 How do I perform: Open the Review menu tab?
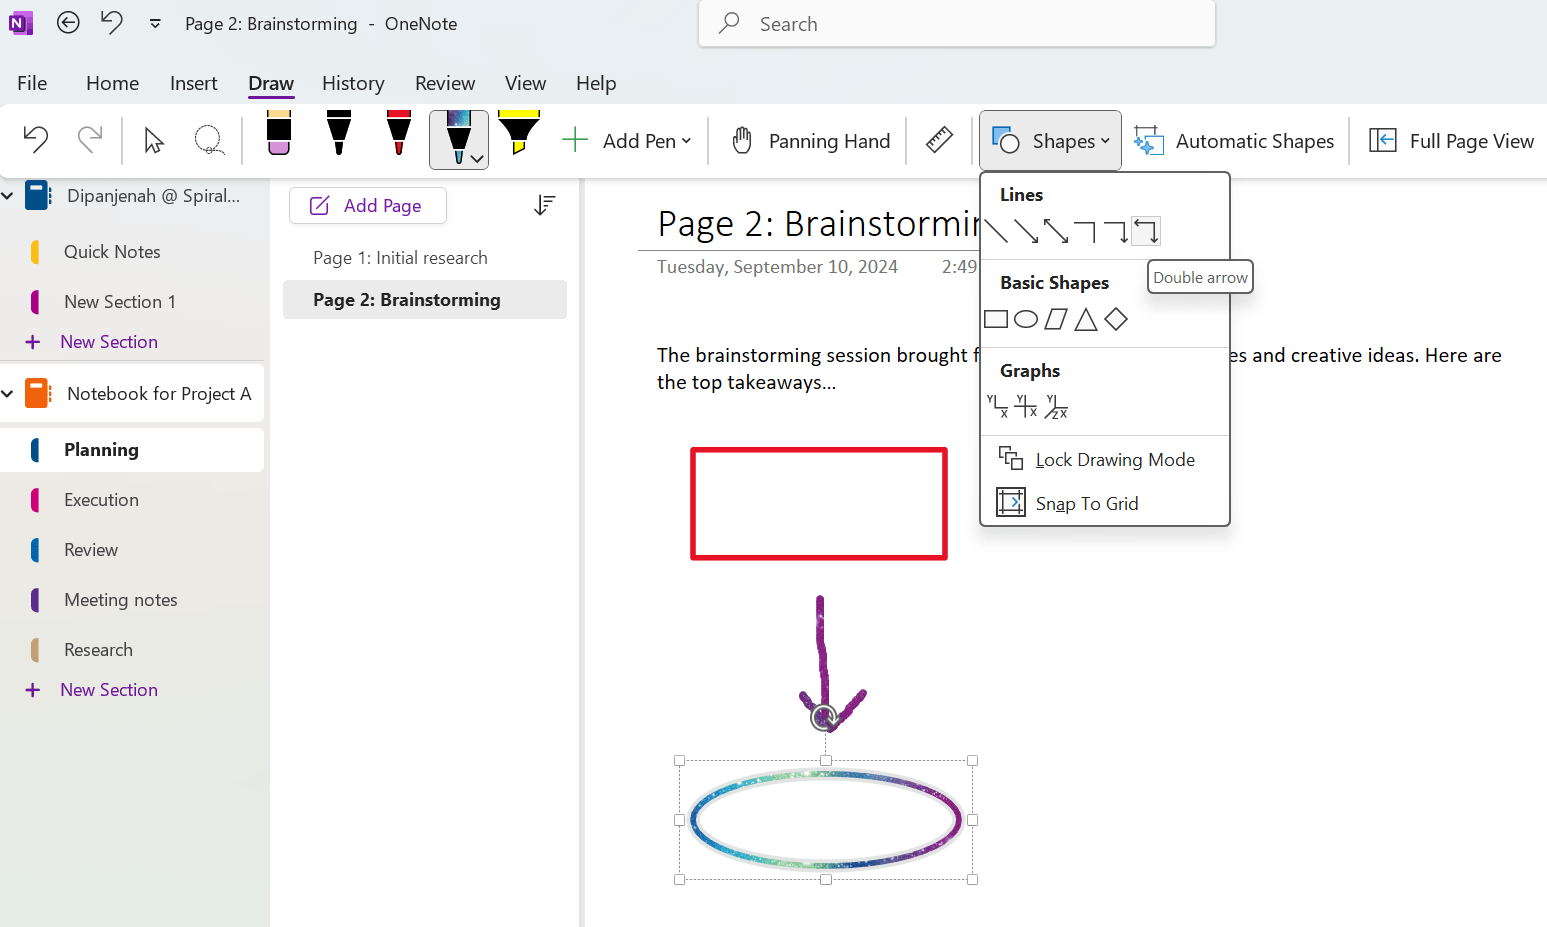(x=445, y=83)
